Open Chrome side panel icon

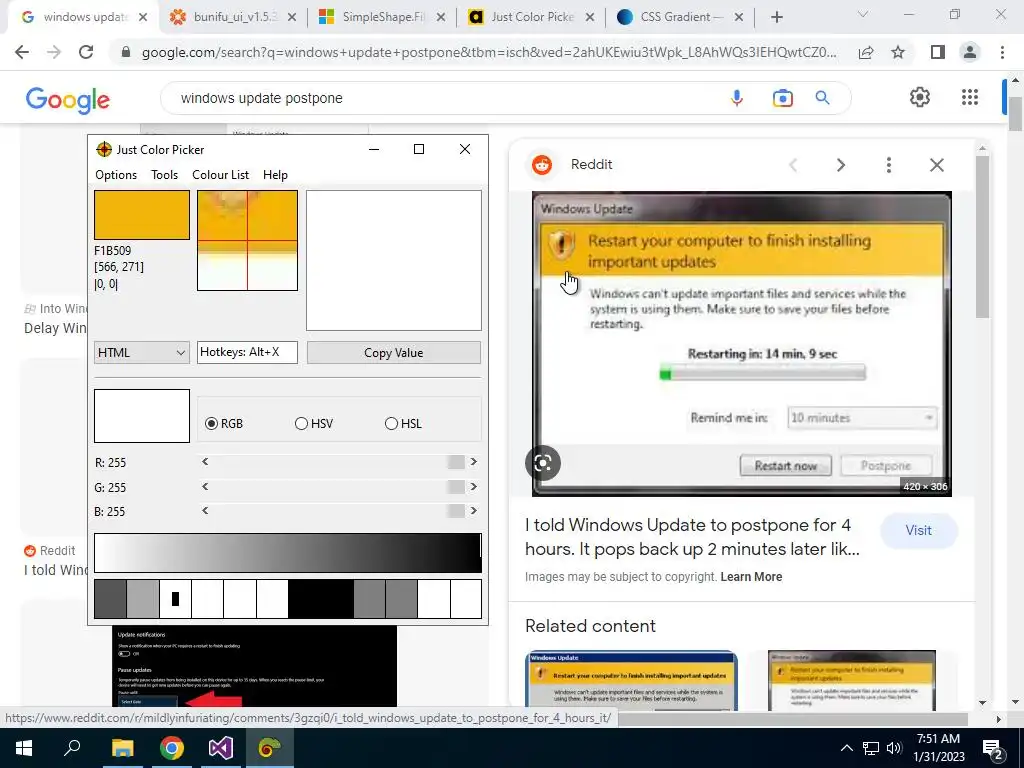(938, 52)
